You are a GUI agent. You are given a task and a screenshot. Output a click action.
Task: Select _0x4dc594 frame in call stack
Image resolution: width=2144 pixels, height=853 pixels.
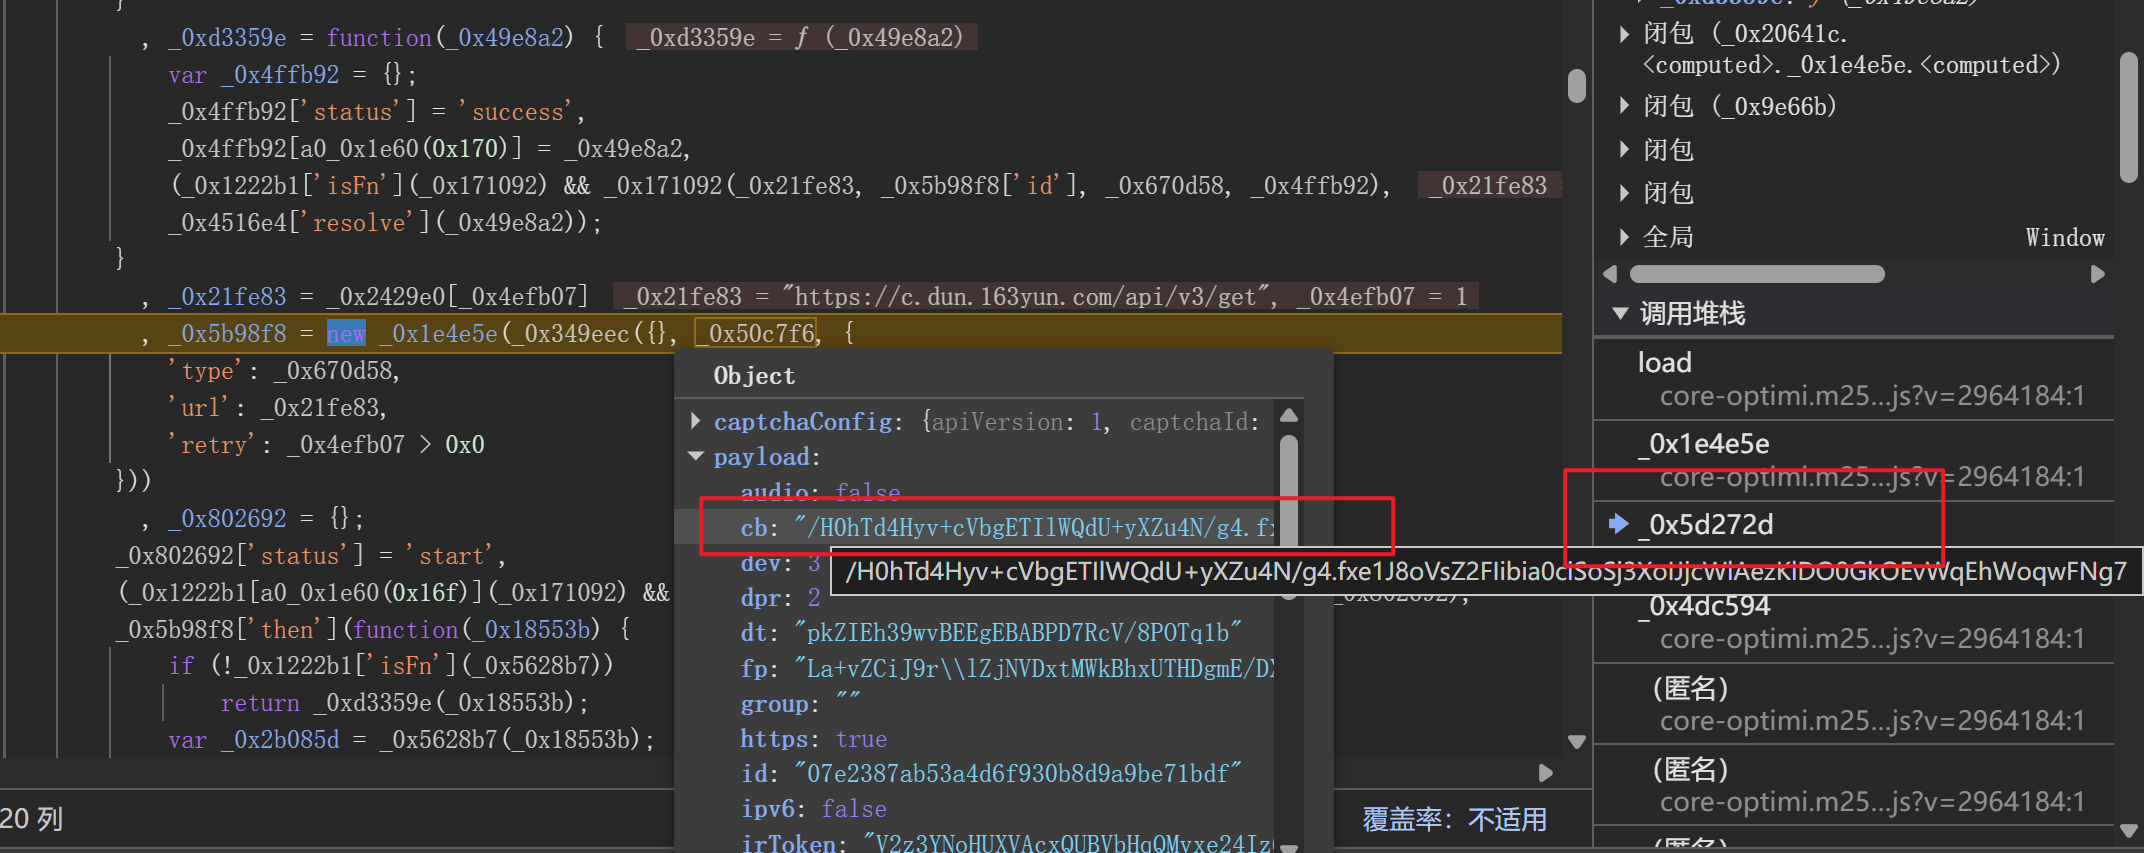tap(1704, 606)
